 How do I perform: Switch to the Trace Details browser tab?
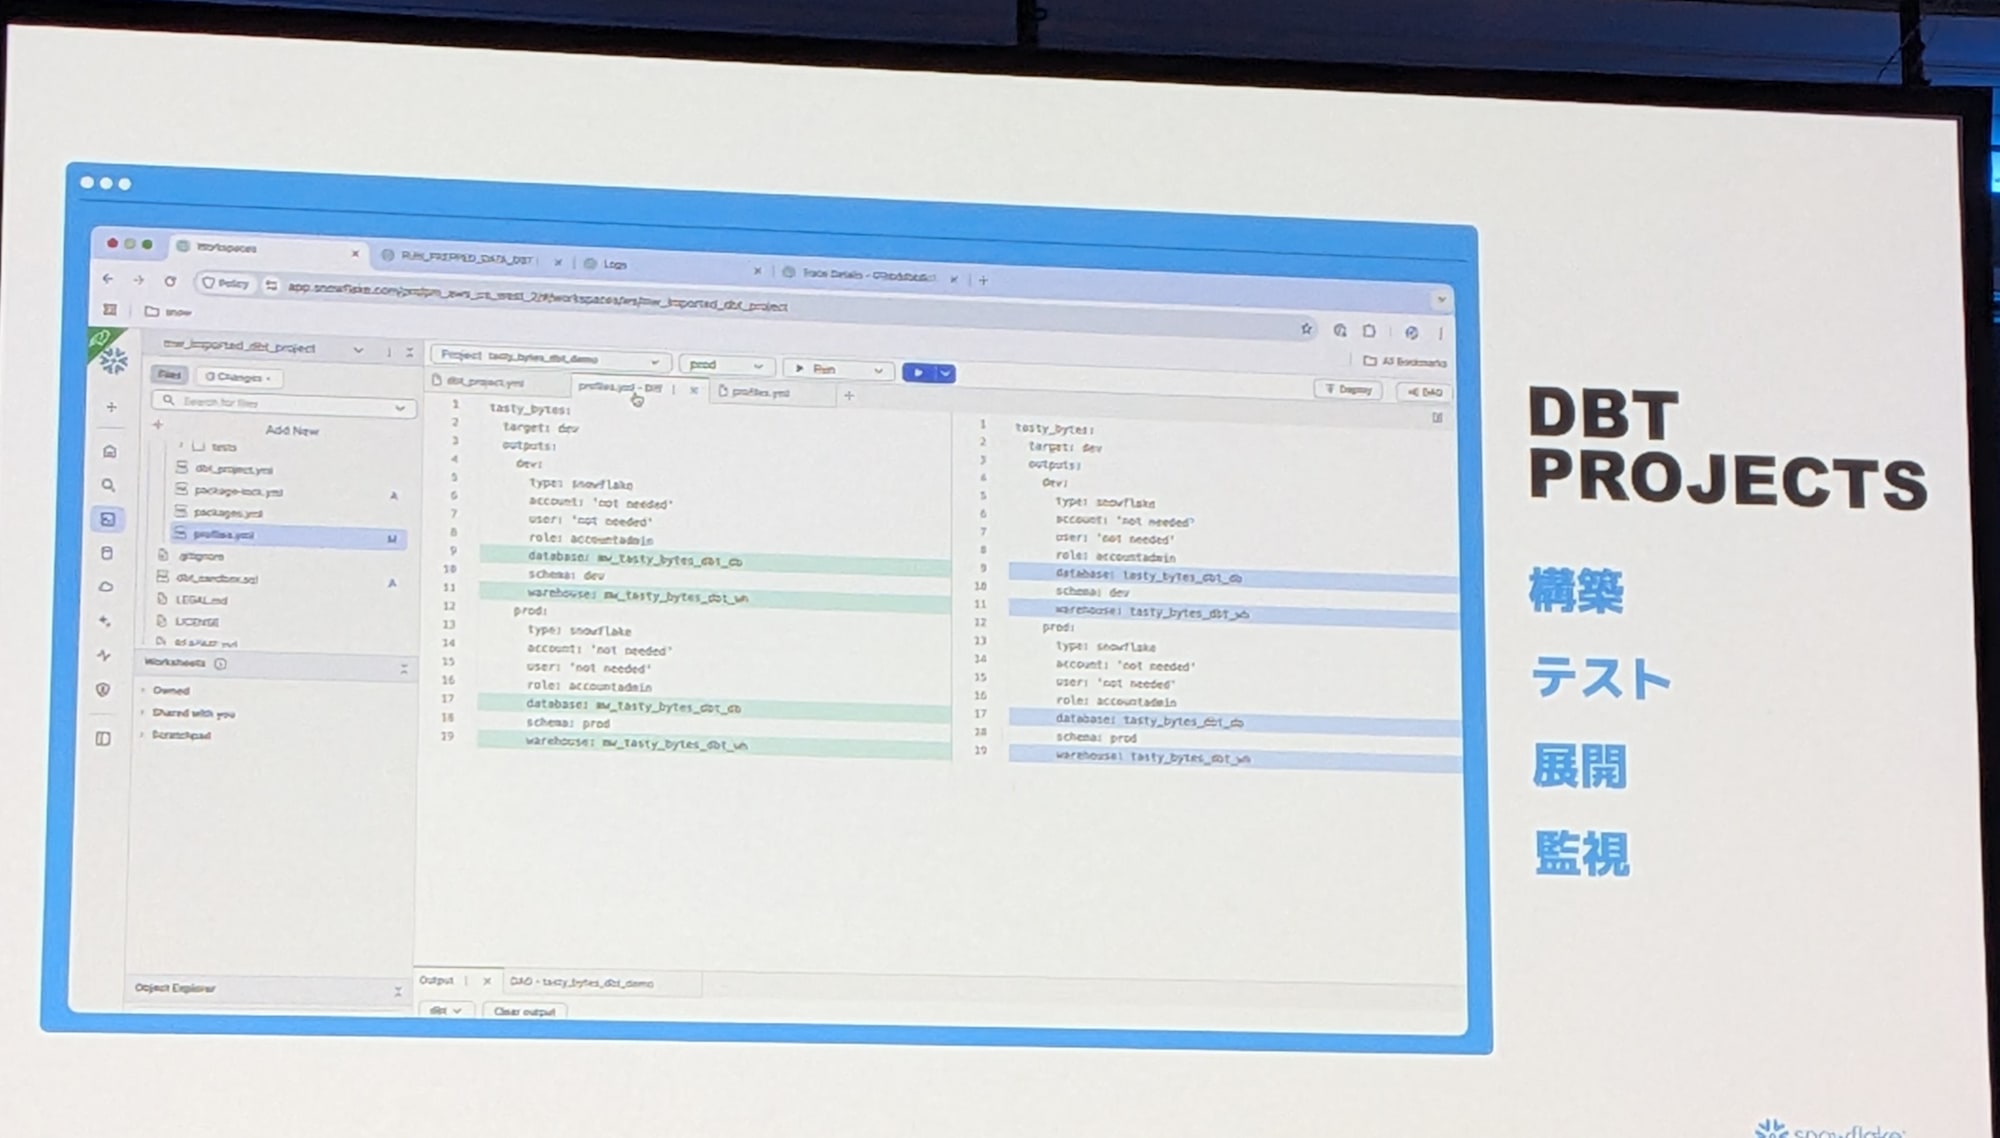868,275
